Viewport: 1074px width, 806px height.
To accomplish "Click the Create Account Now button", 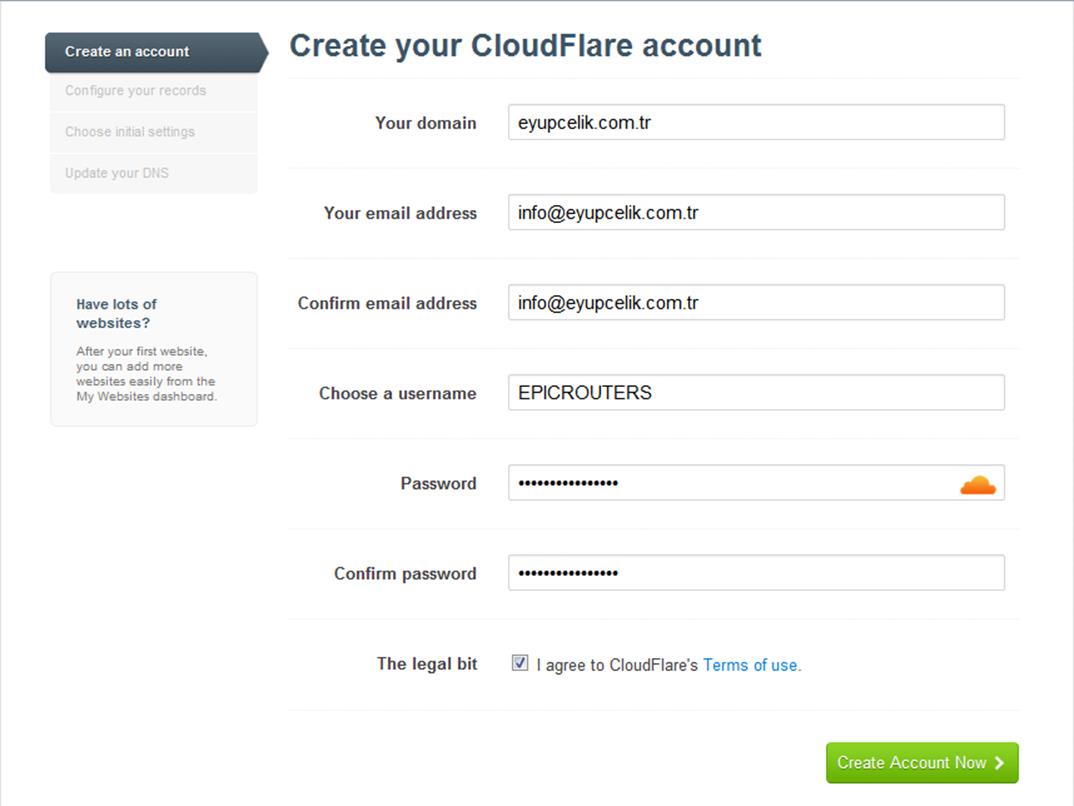I will click(x=922, y=762).
